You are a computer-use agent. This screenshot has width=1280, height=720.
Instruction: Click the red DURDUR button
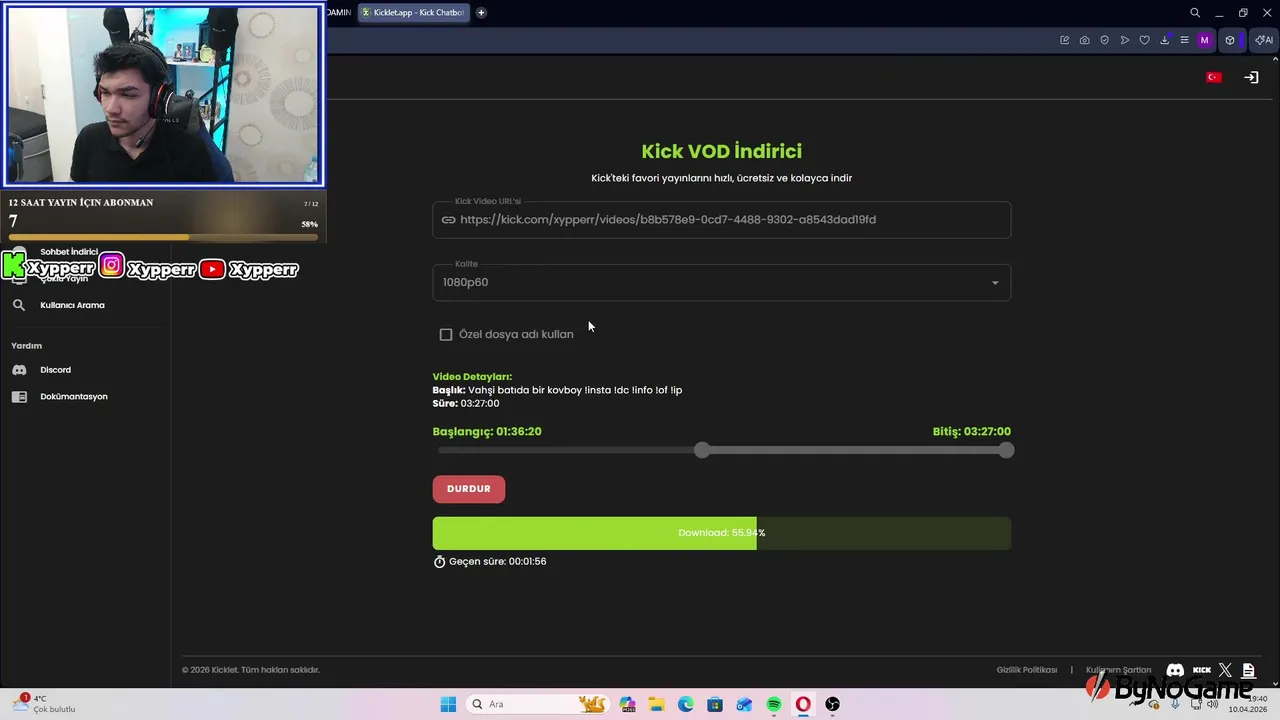click(469, 489)
